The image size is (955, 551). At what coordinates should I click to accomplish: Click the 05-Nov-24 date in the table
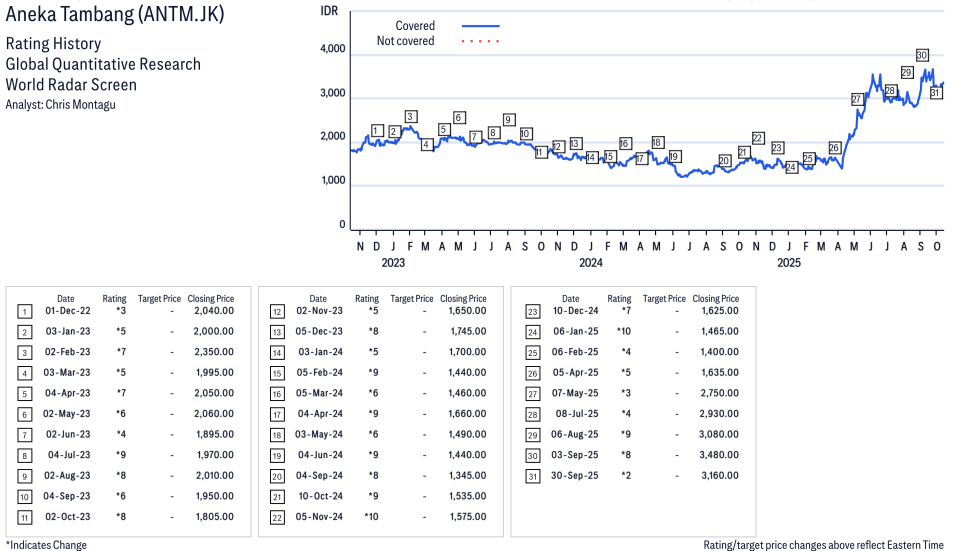(x=318, y=516)
